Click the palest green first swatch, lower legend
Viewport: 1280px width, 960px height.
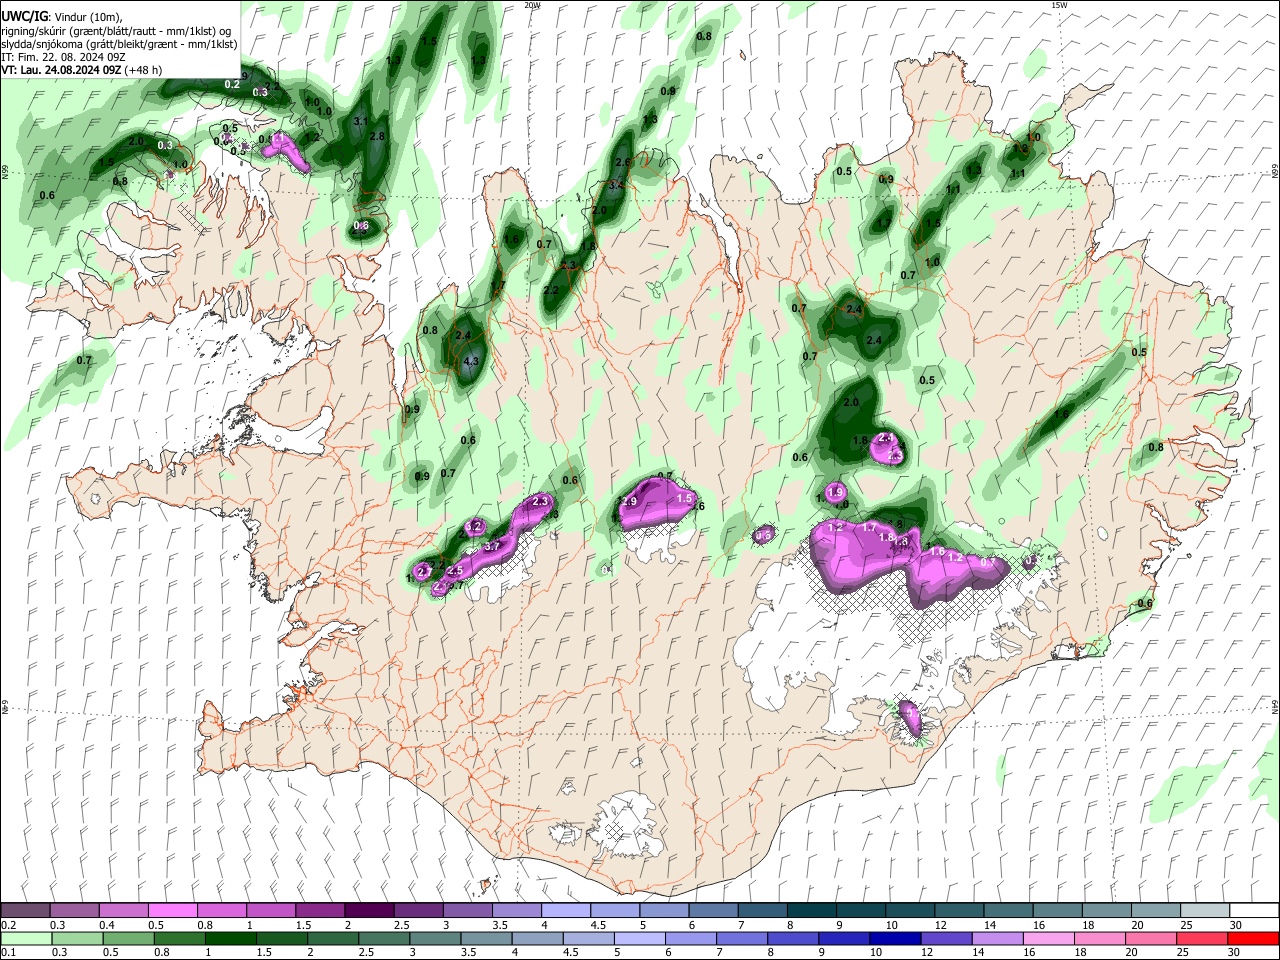(x=25, y=939)
